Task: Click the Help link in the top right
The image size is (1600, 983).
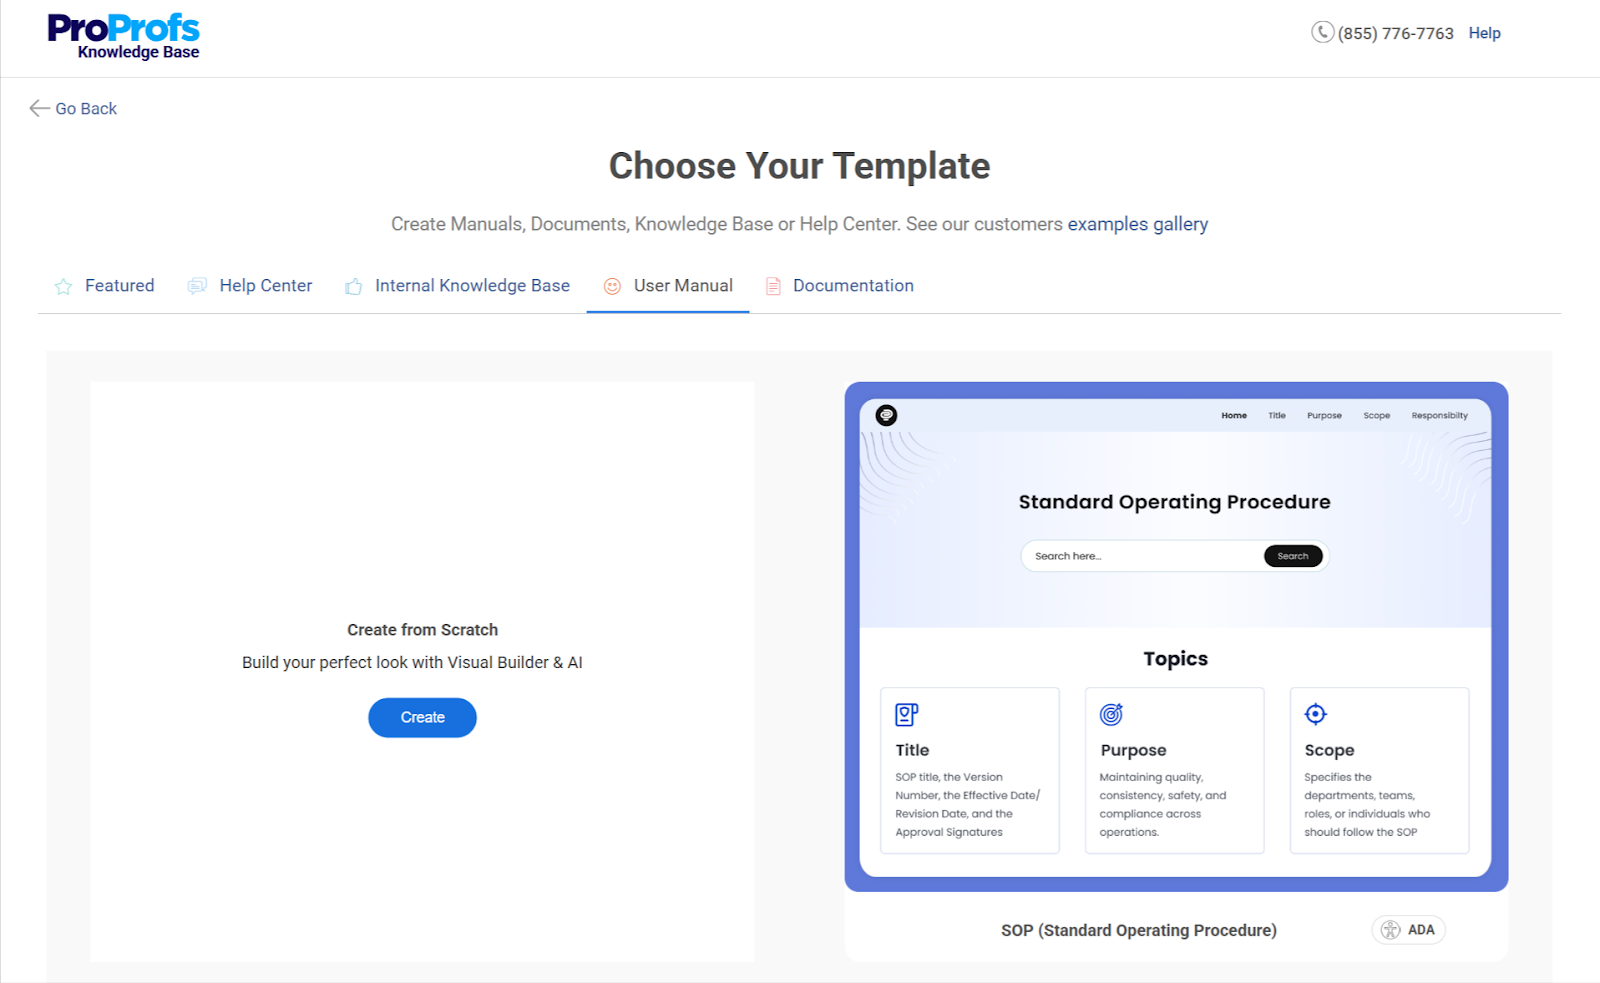Action: pyautogui.click(x=1484, y=32)
